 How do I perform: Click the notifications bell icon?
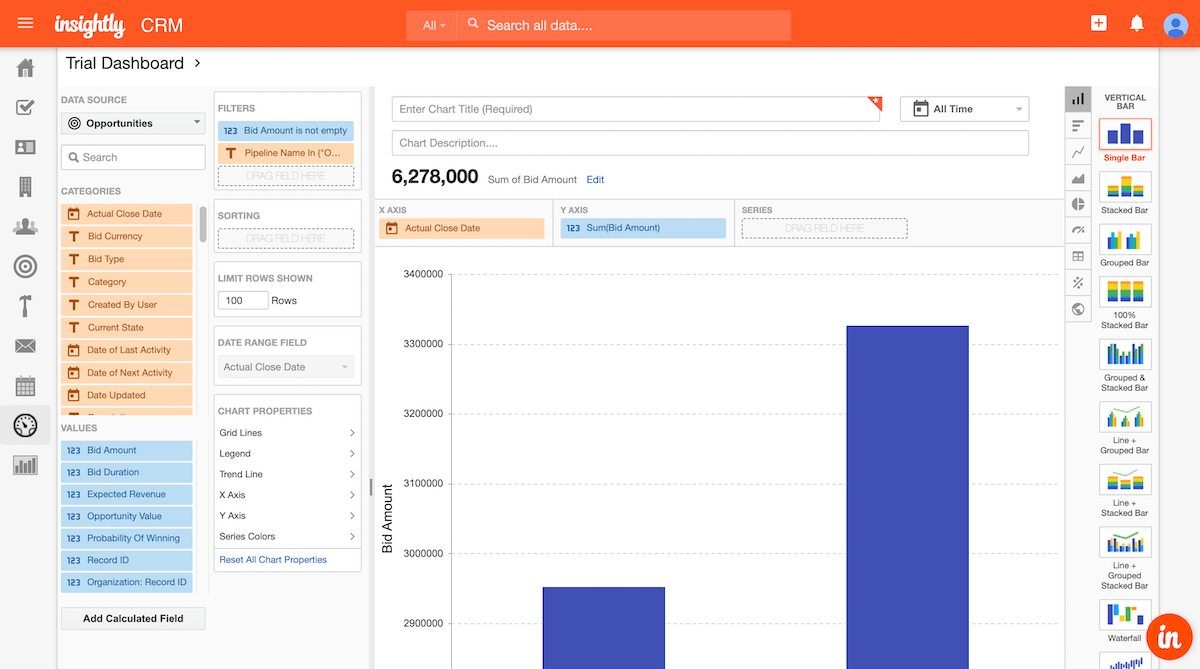(x=1136, y=24)
